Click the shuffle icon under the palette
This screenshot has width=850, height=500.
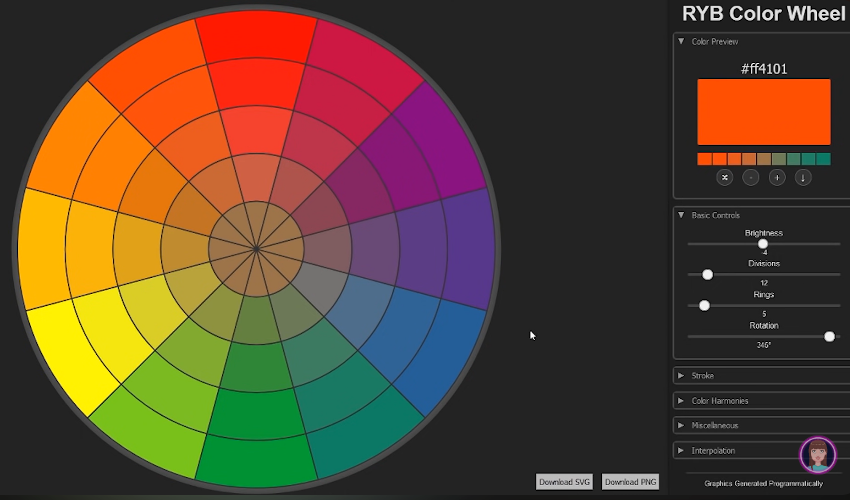tap(725, 177)
